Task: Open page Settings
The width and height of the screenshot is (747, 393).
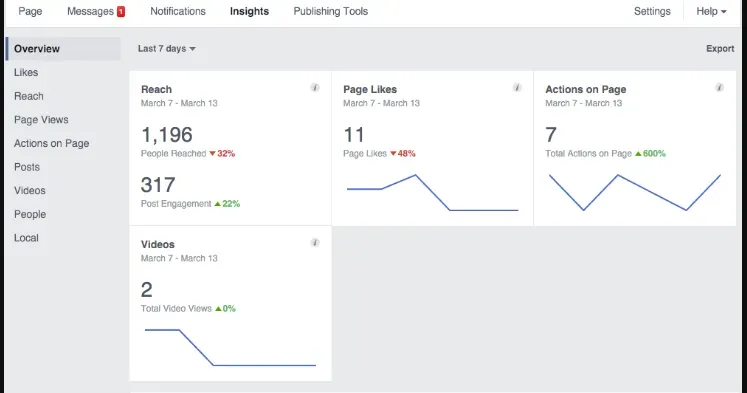Action: (652, 11)
